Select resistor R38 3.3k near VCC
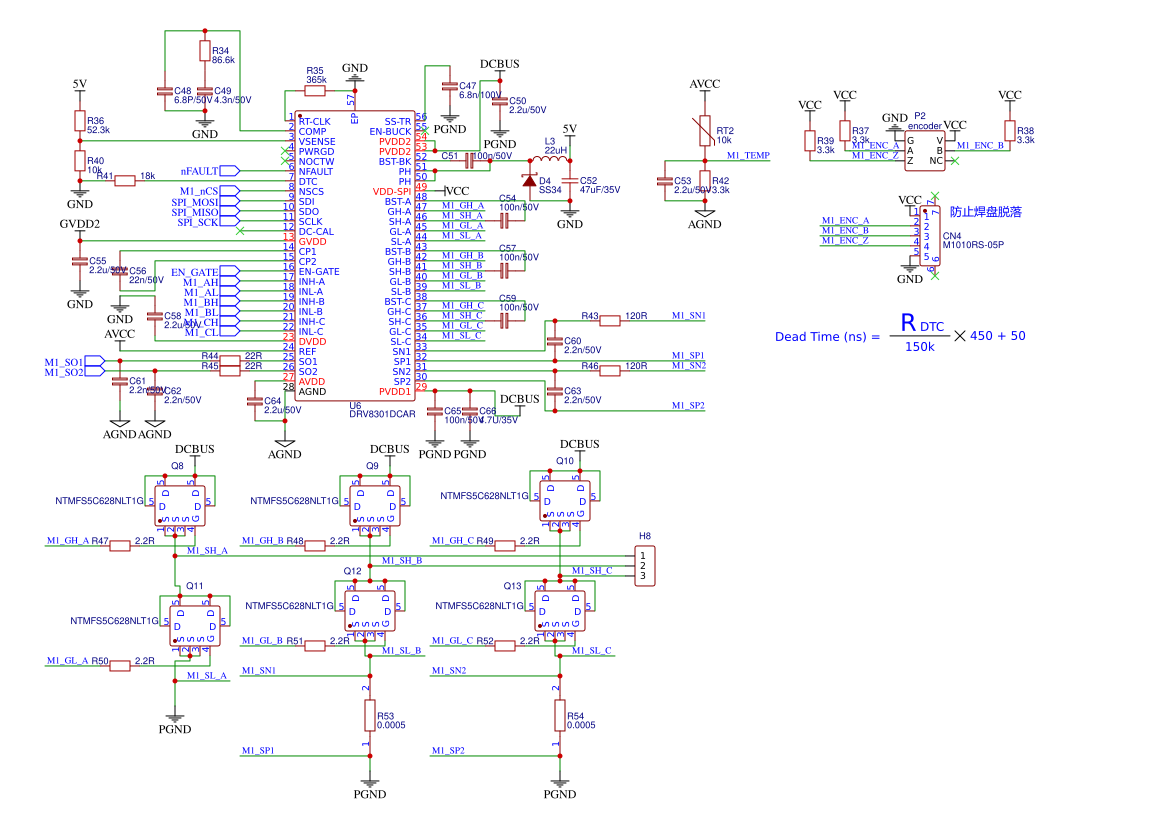The image size is (1169, 827). (1009, 131)
